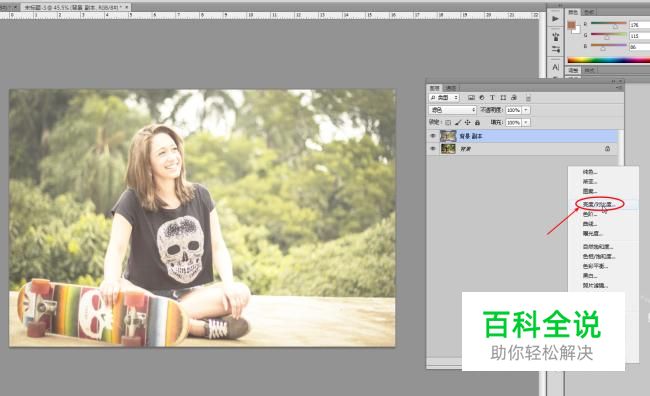Select the 背景 layer name
The width and height of the screenshot is (650, 396).
tap(465, 149)
